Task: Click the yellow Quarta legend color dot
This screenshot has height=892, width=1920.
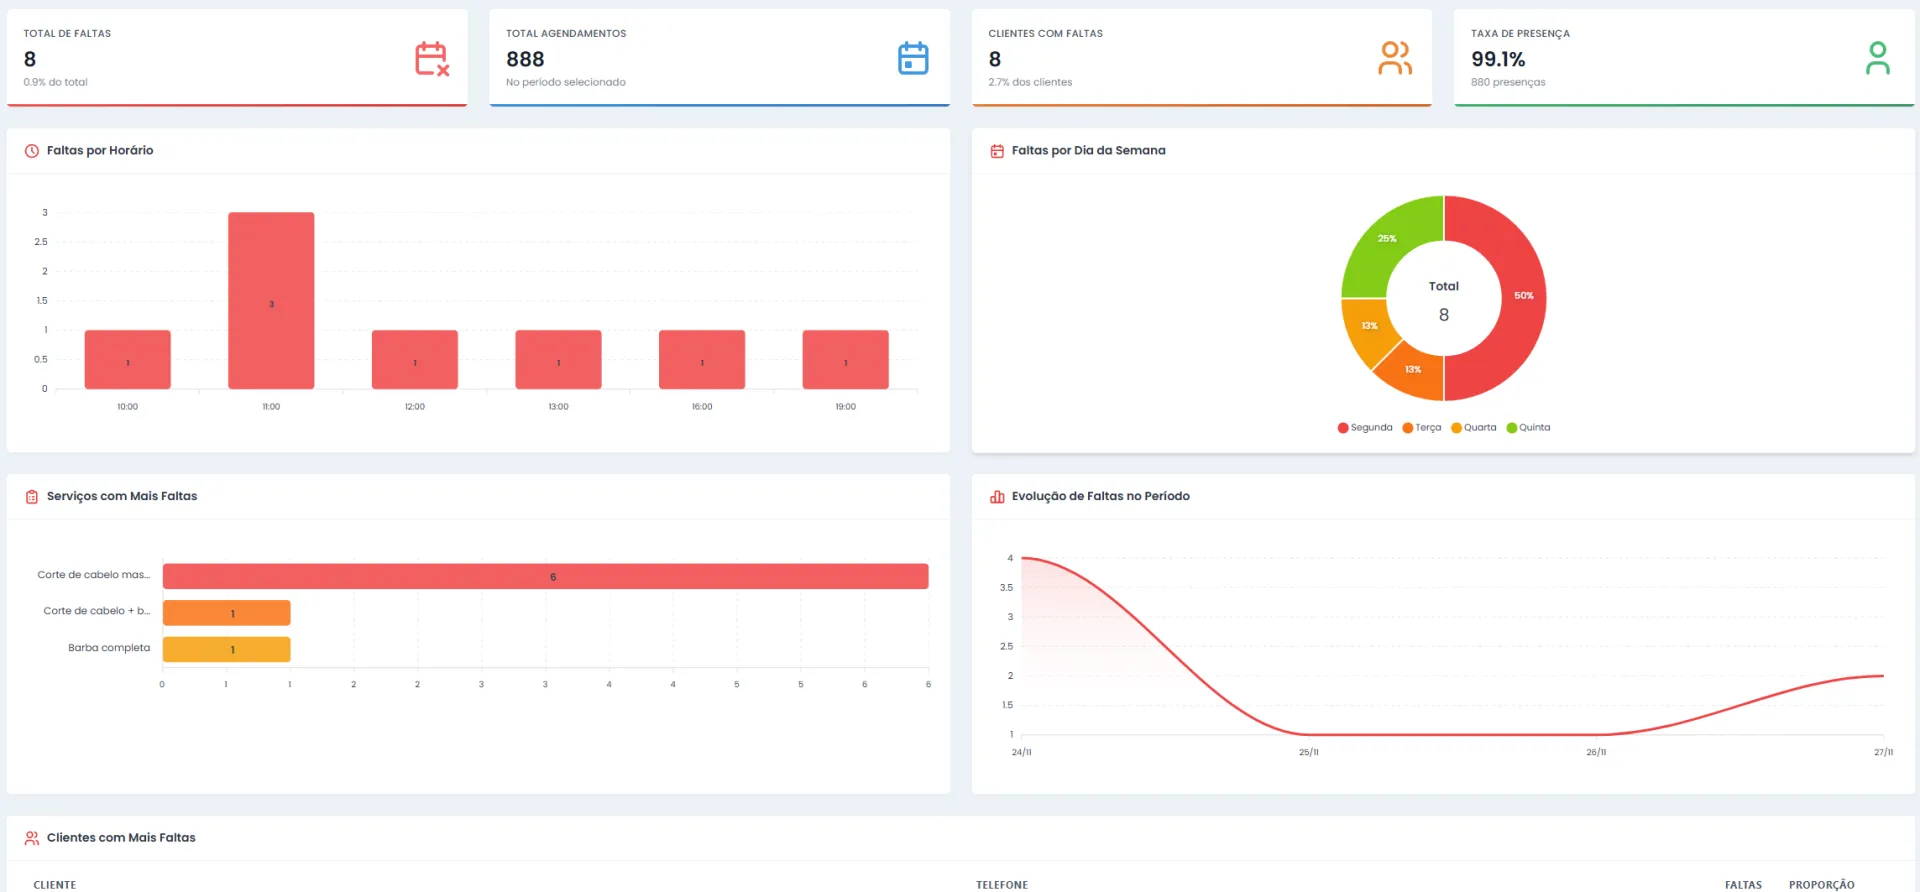Action: tap(1456, 428)
